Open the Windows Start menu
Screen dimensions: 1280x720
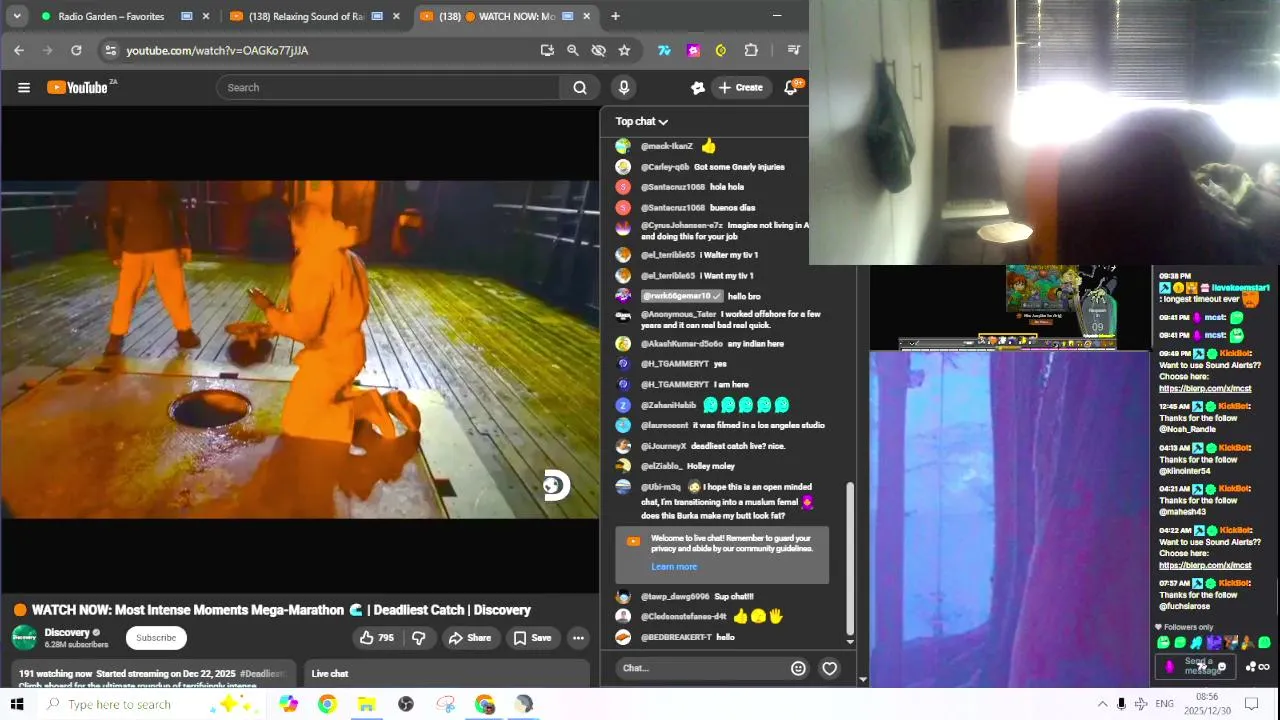pos(17,704)
